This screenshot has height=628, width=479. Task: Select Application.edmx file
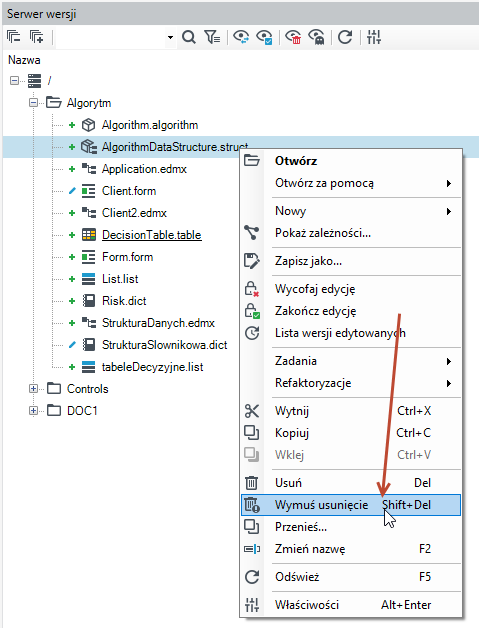click(144, 169)
